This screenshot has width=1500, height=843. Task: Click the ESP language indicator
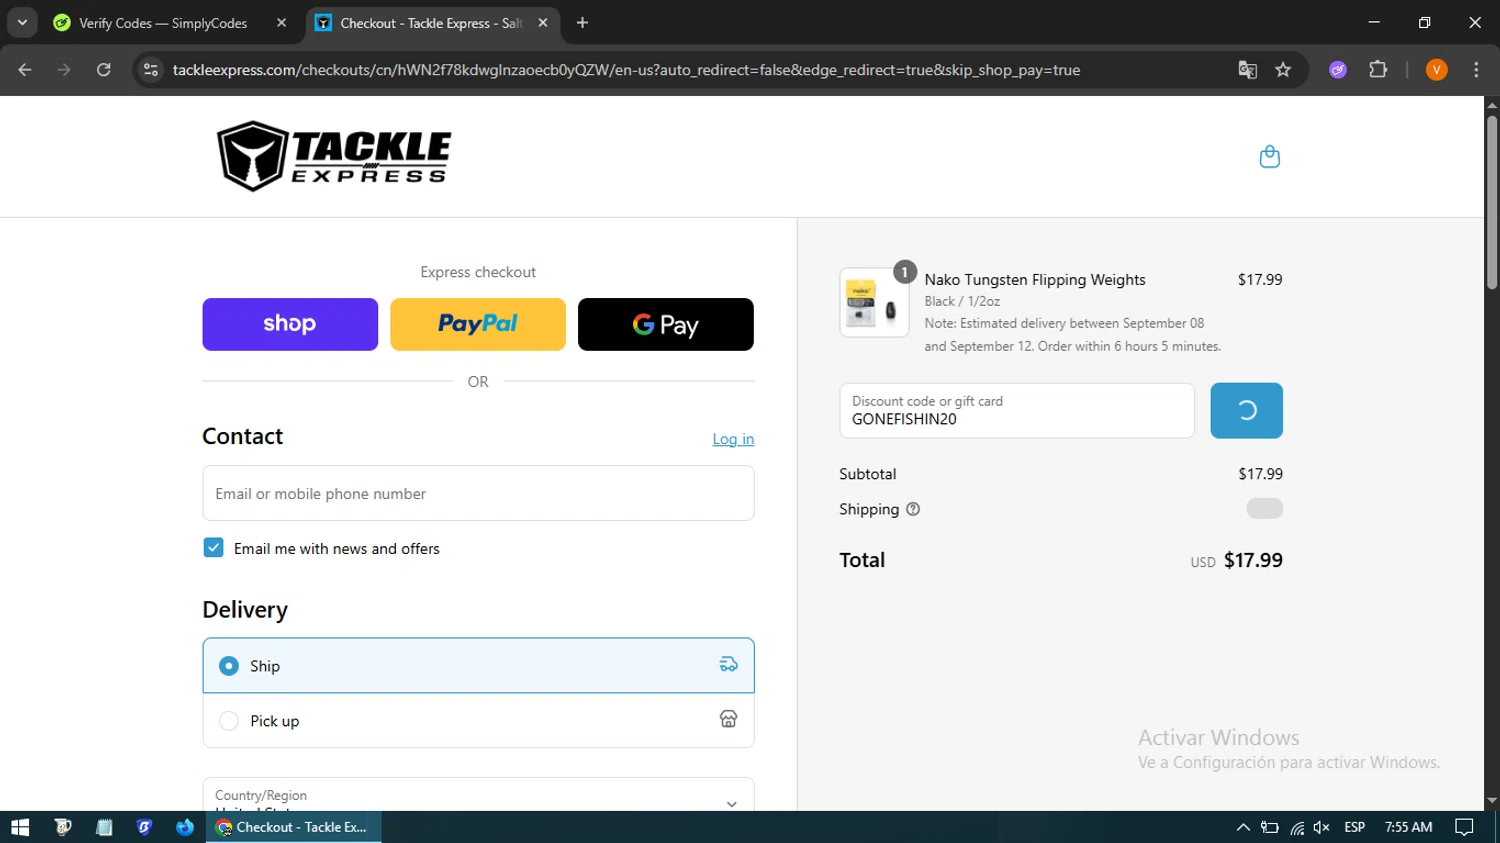point(1355,827)
